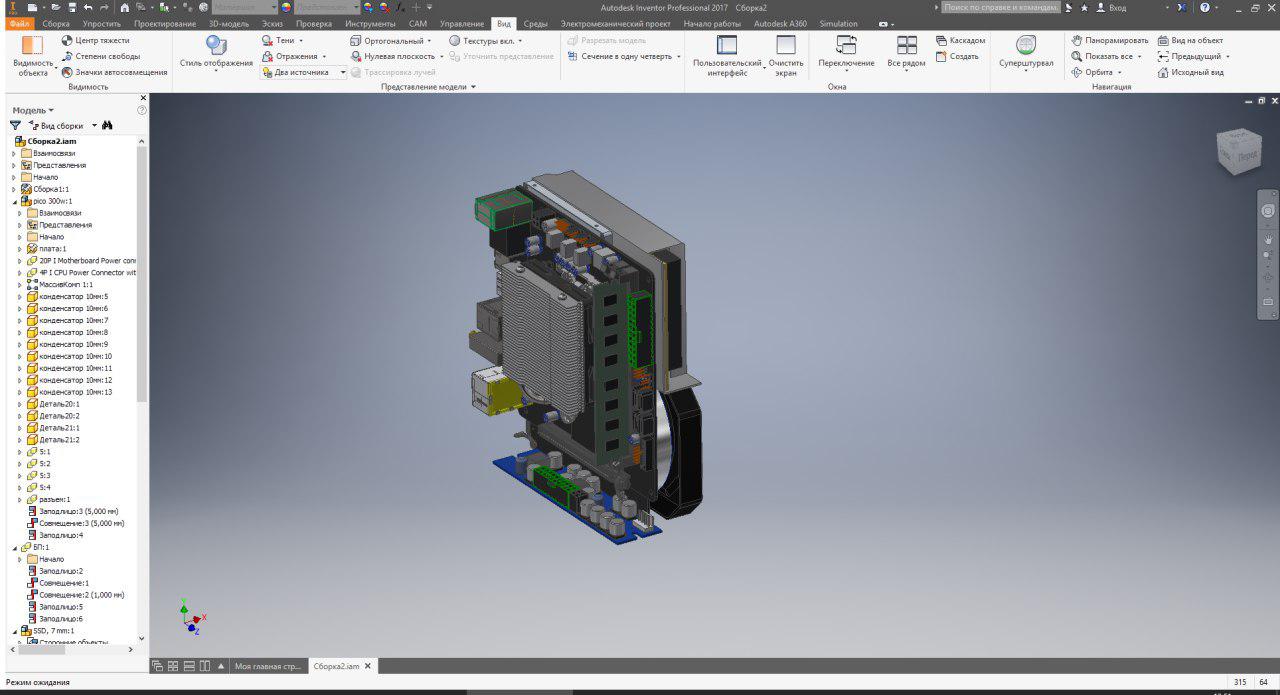Collapse the pico 300w:1 tree node

14,201
